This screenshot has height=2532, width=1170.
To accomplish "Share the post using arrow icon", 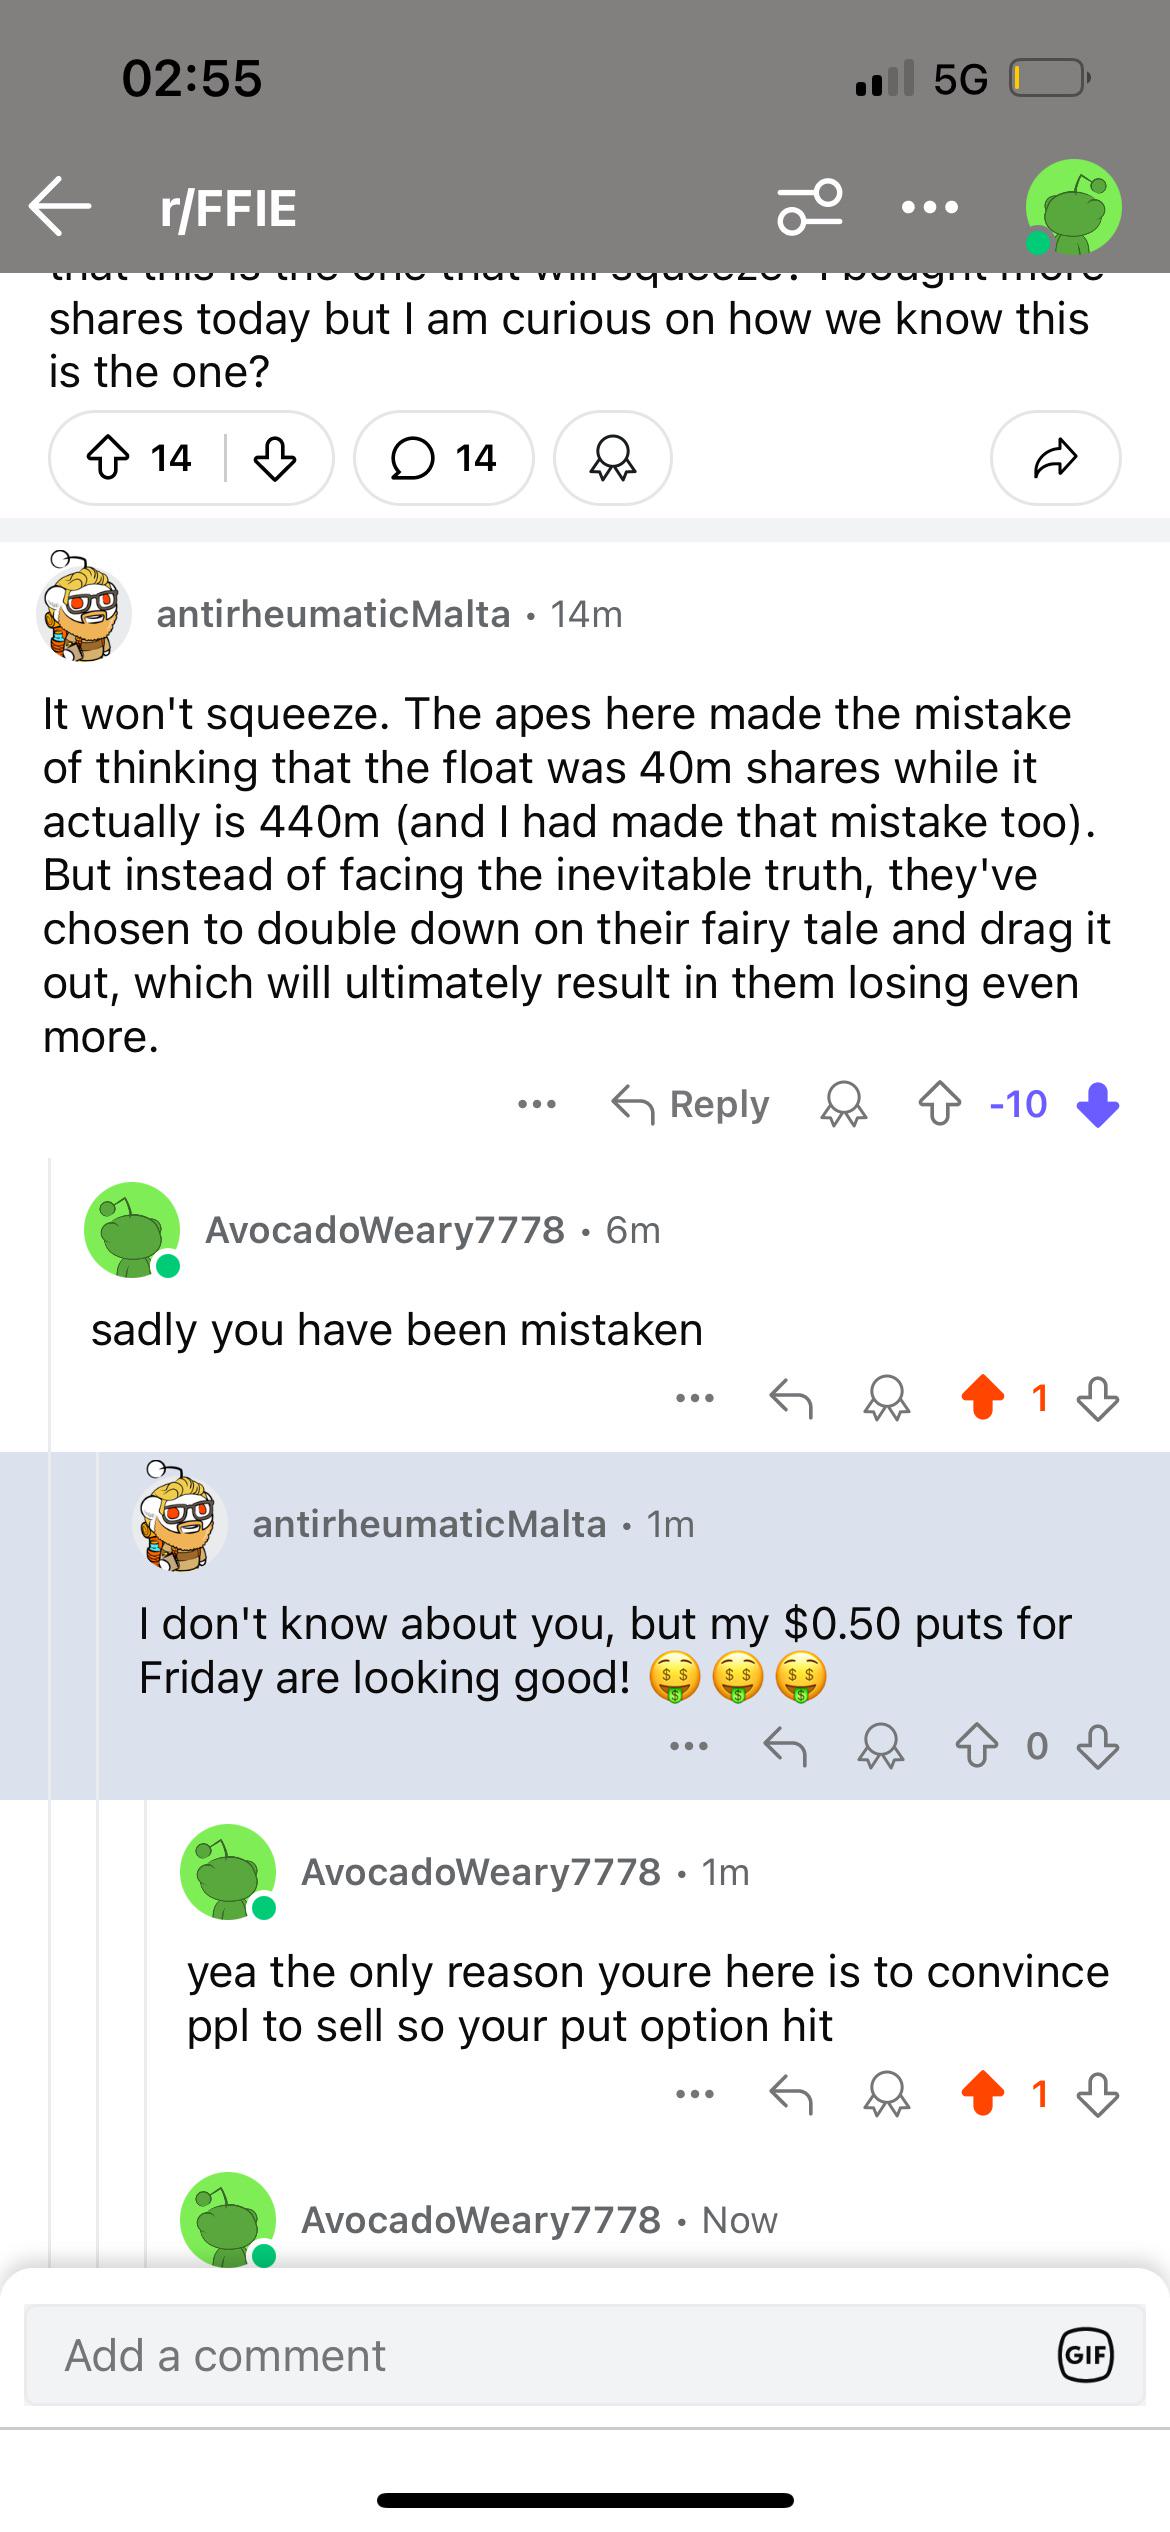I will pos(1055,458).
